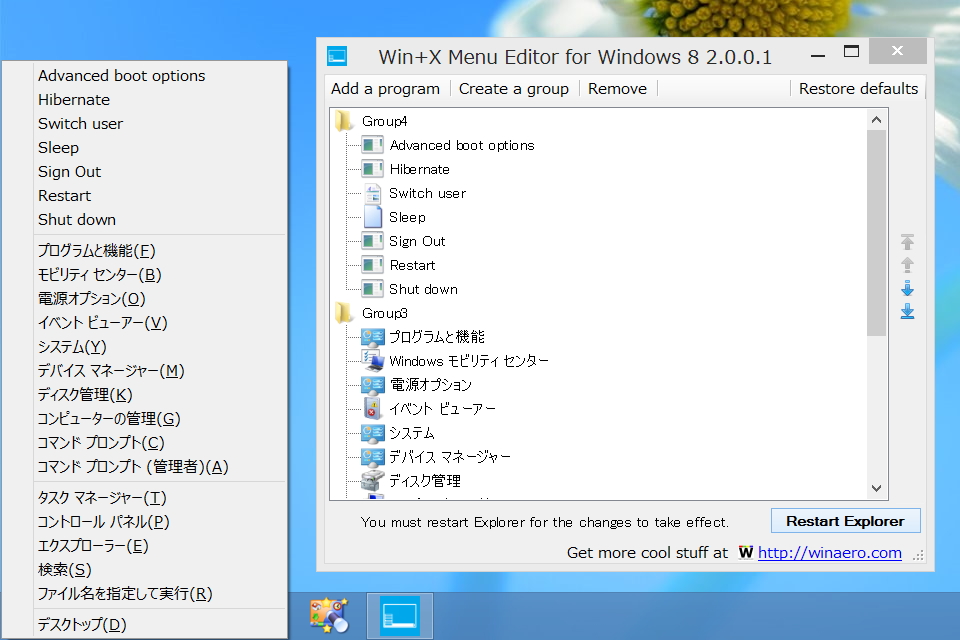
Task: Click the Move up arrow icon
Action: pyautogui.click(x=907, y=265)
